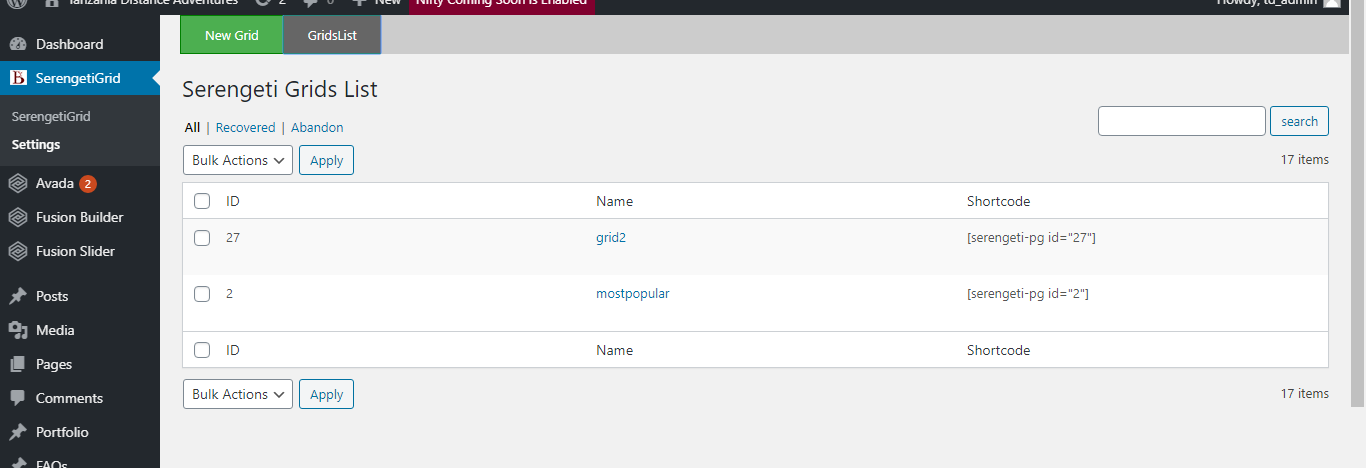Screen dimensions: 1366x468
Task: Click the site home icon in admin bar
Action: [52, 3]
